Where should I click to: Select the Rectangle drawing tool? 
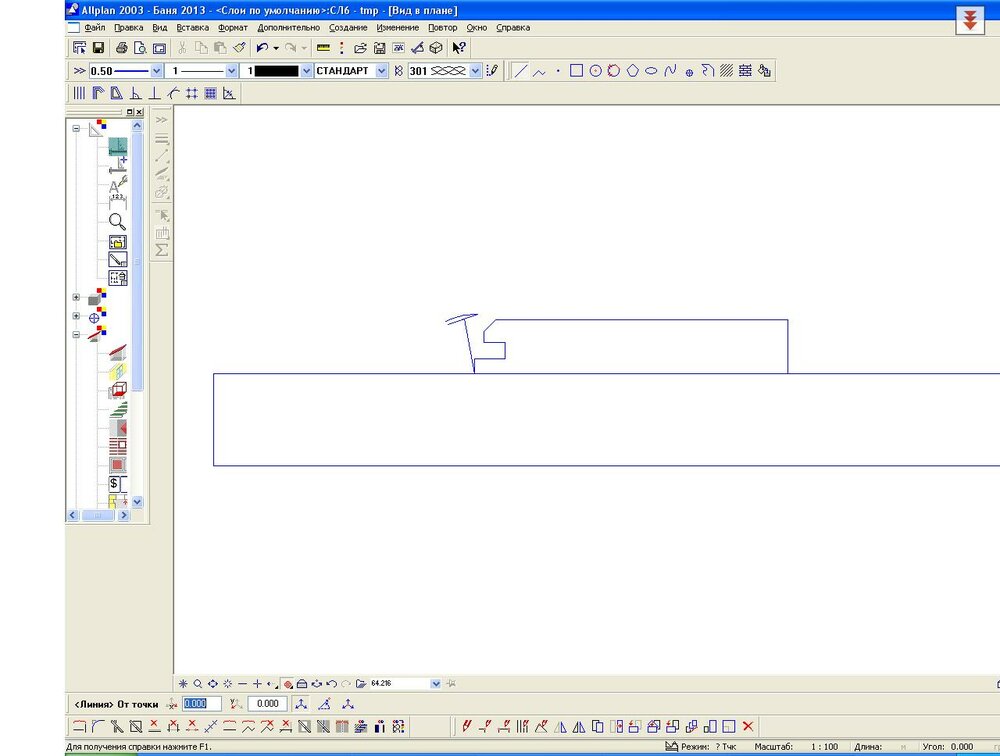click(x=576, y=71)
